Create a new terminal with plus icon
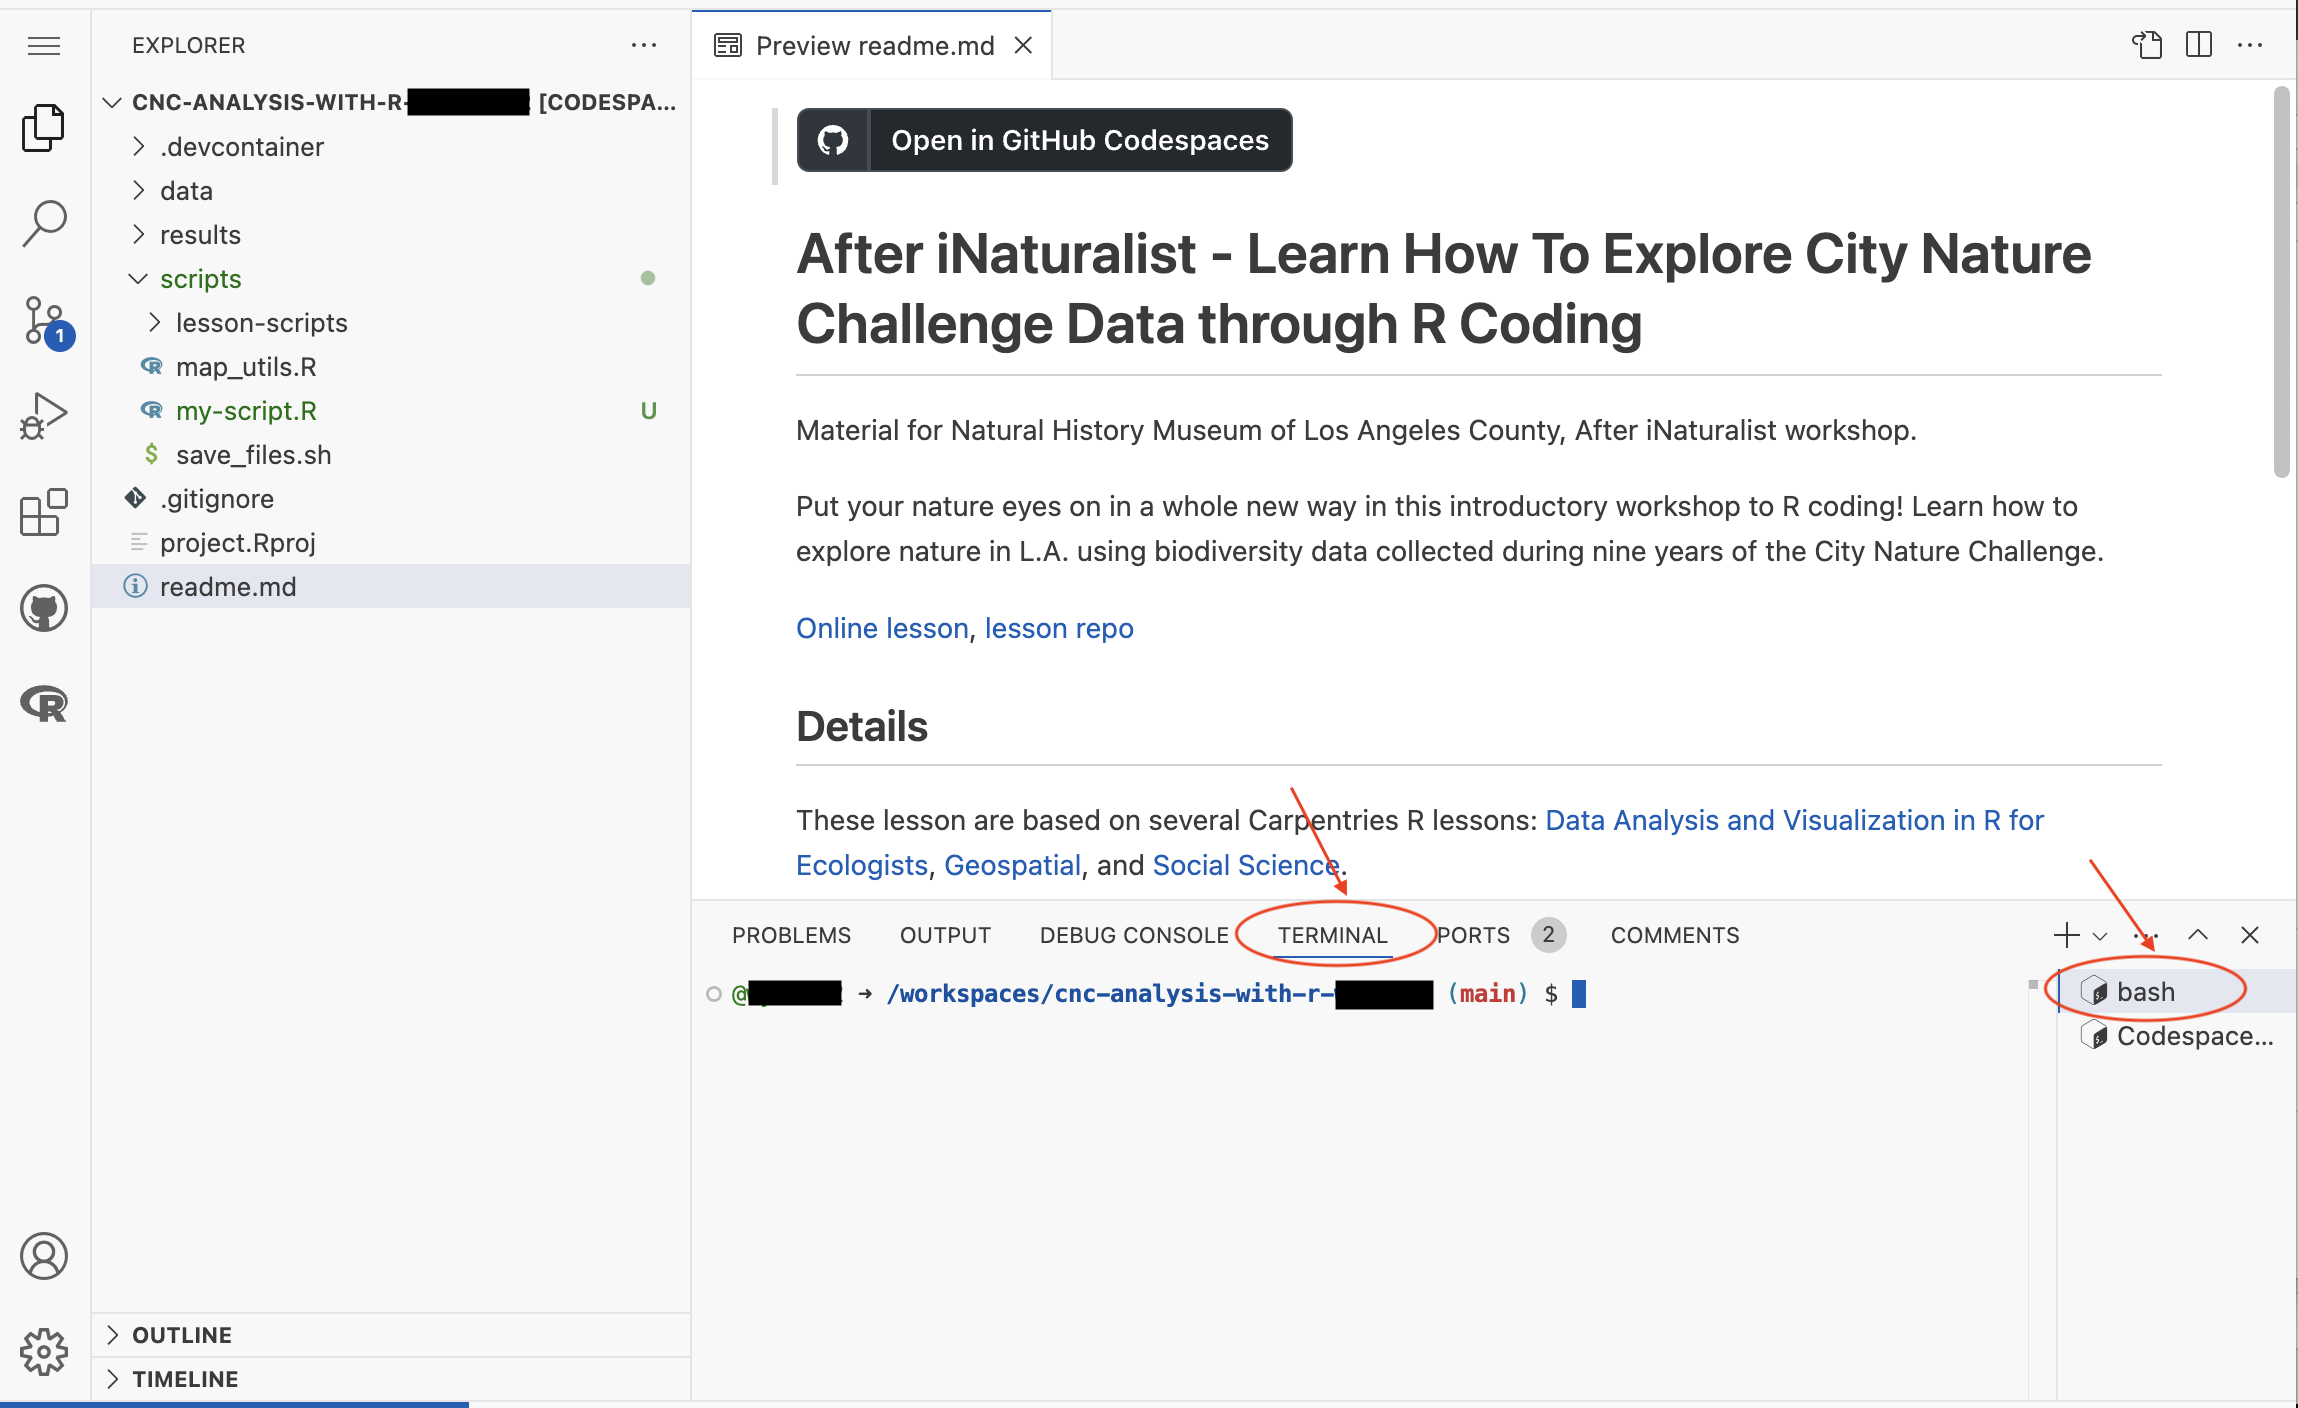 tap(2066, 935)
